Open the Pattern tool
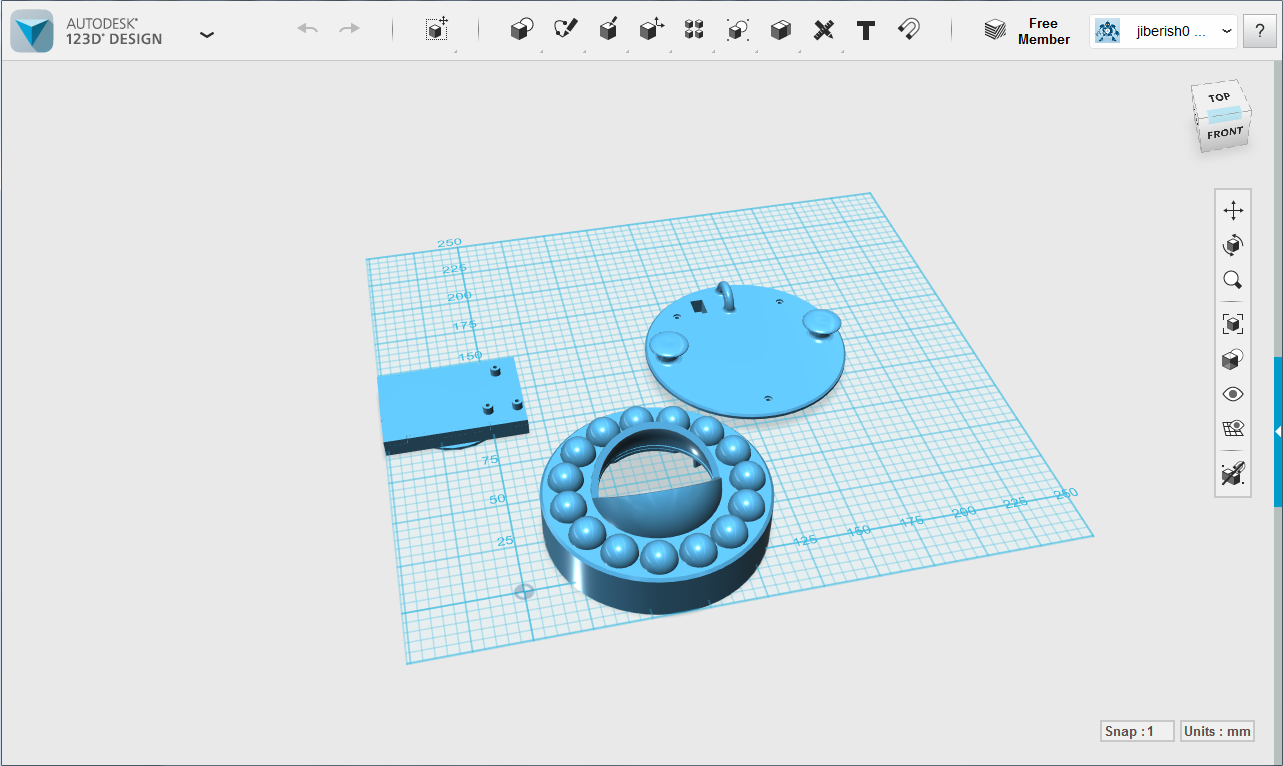This screenshot has height=766, width=1283. 694,30
